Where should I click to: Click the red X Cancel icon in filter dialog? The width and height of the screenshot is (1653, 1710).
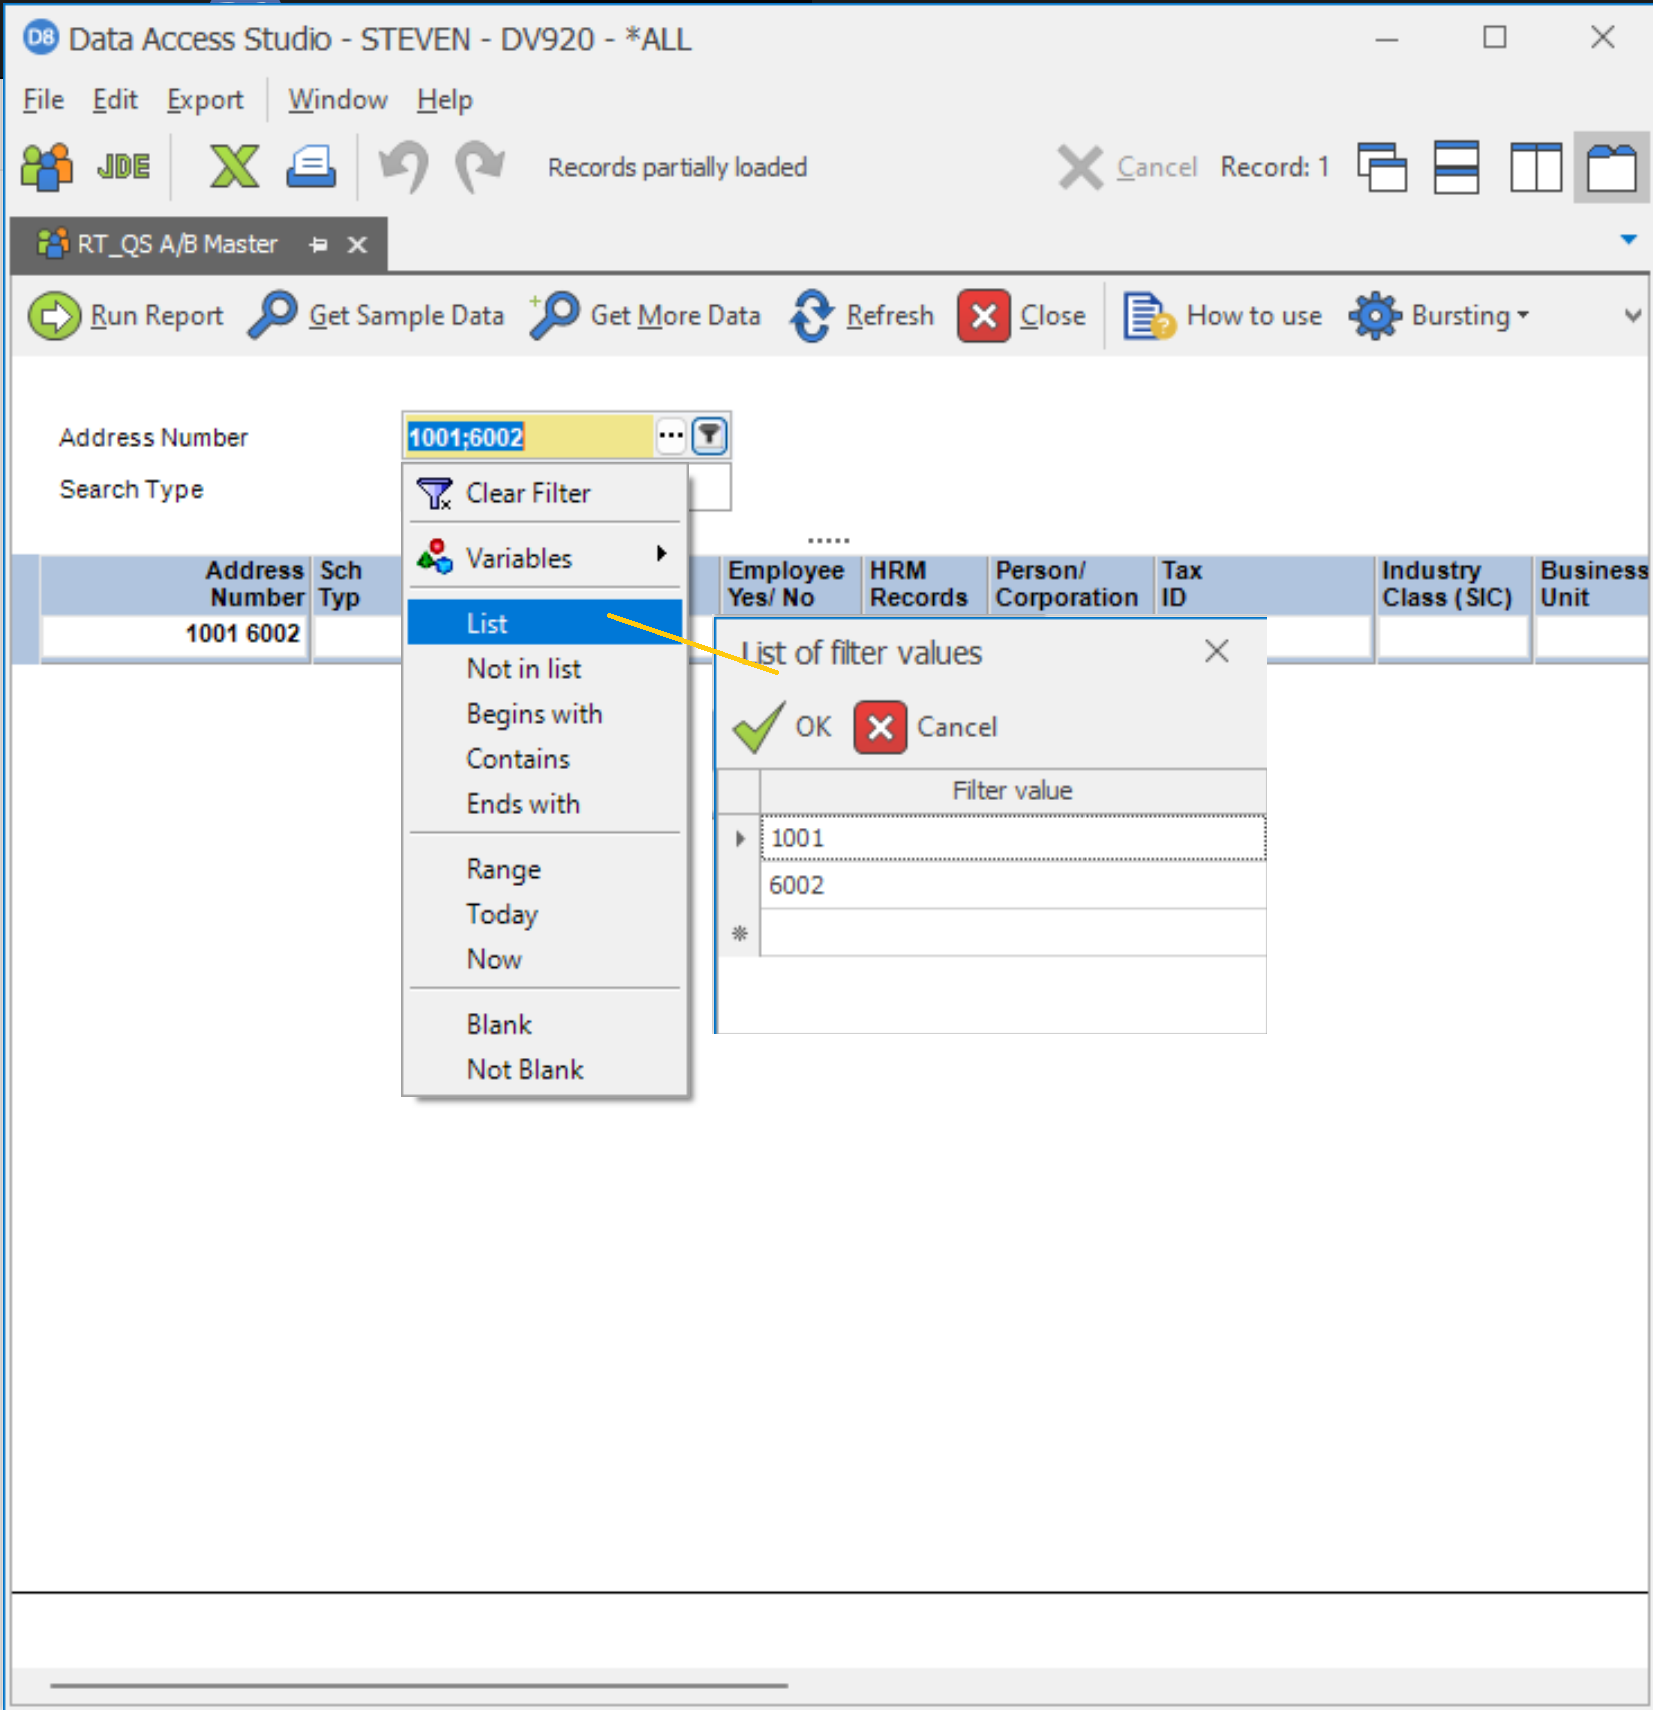tap(880, 727)
